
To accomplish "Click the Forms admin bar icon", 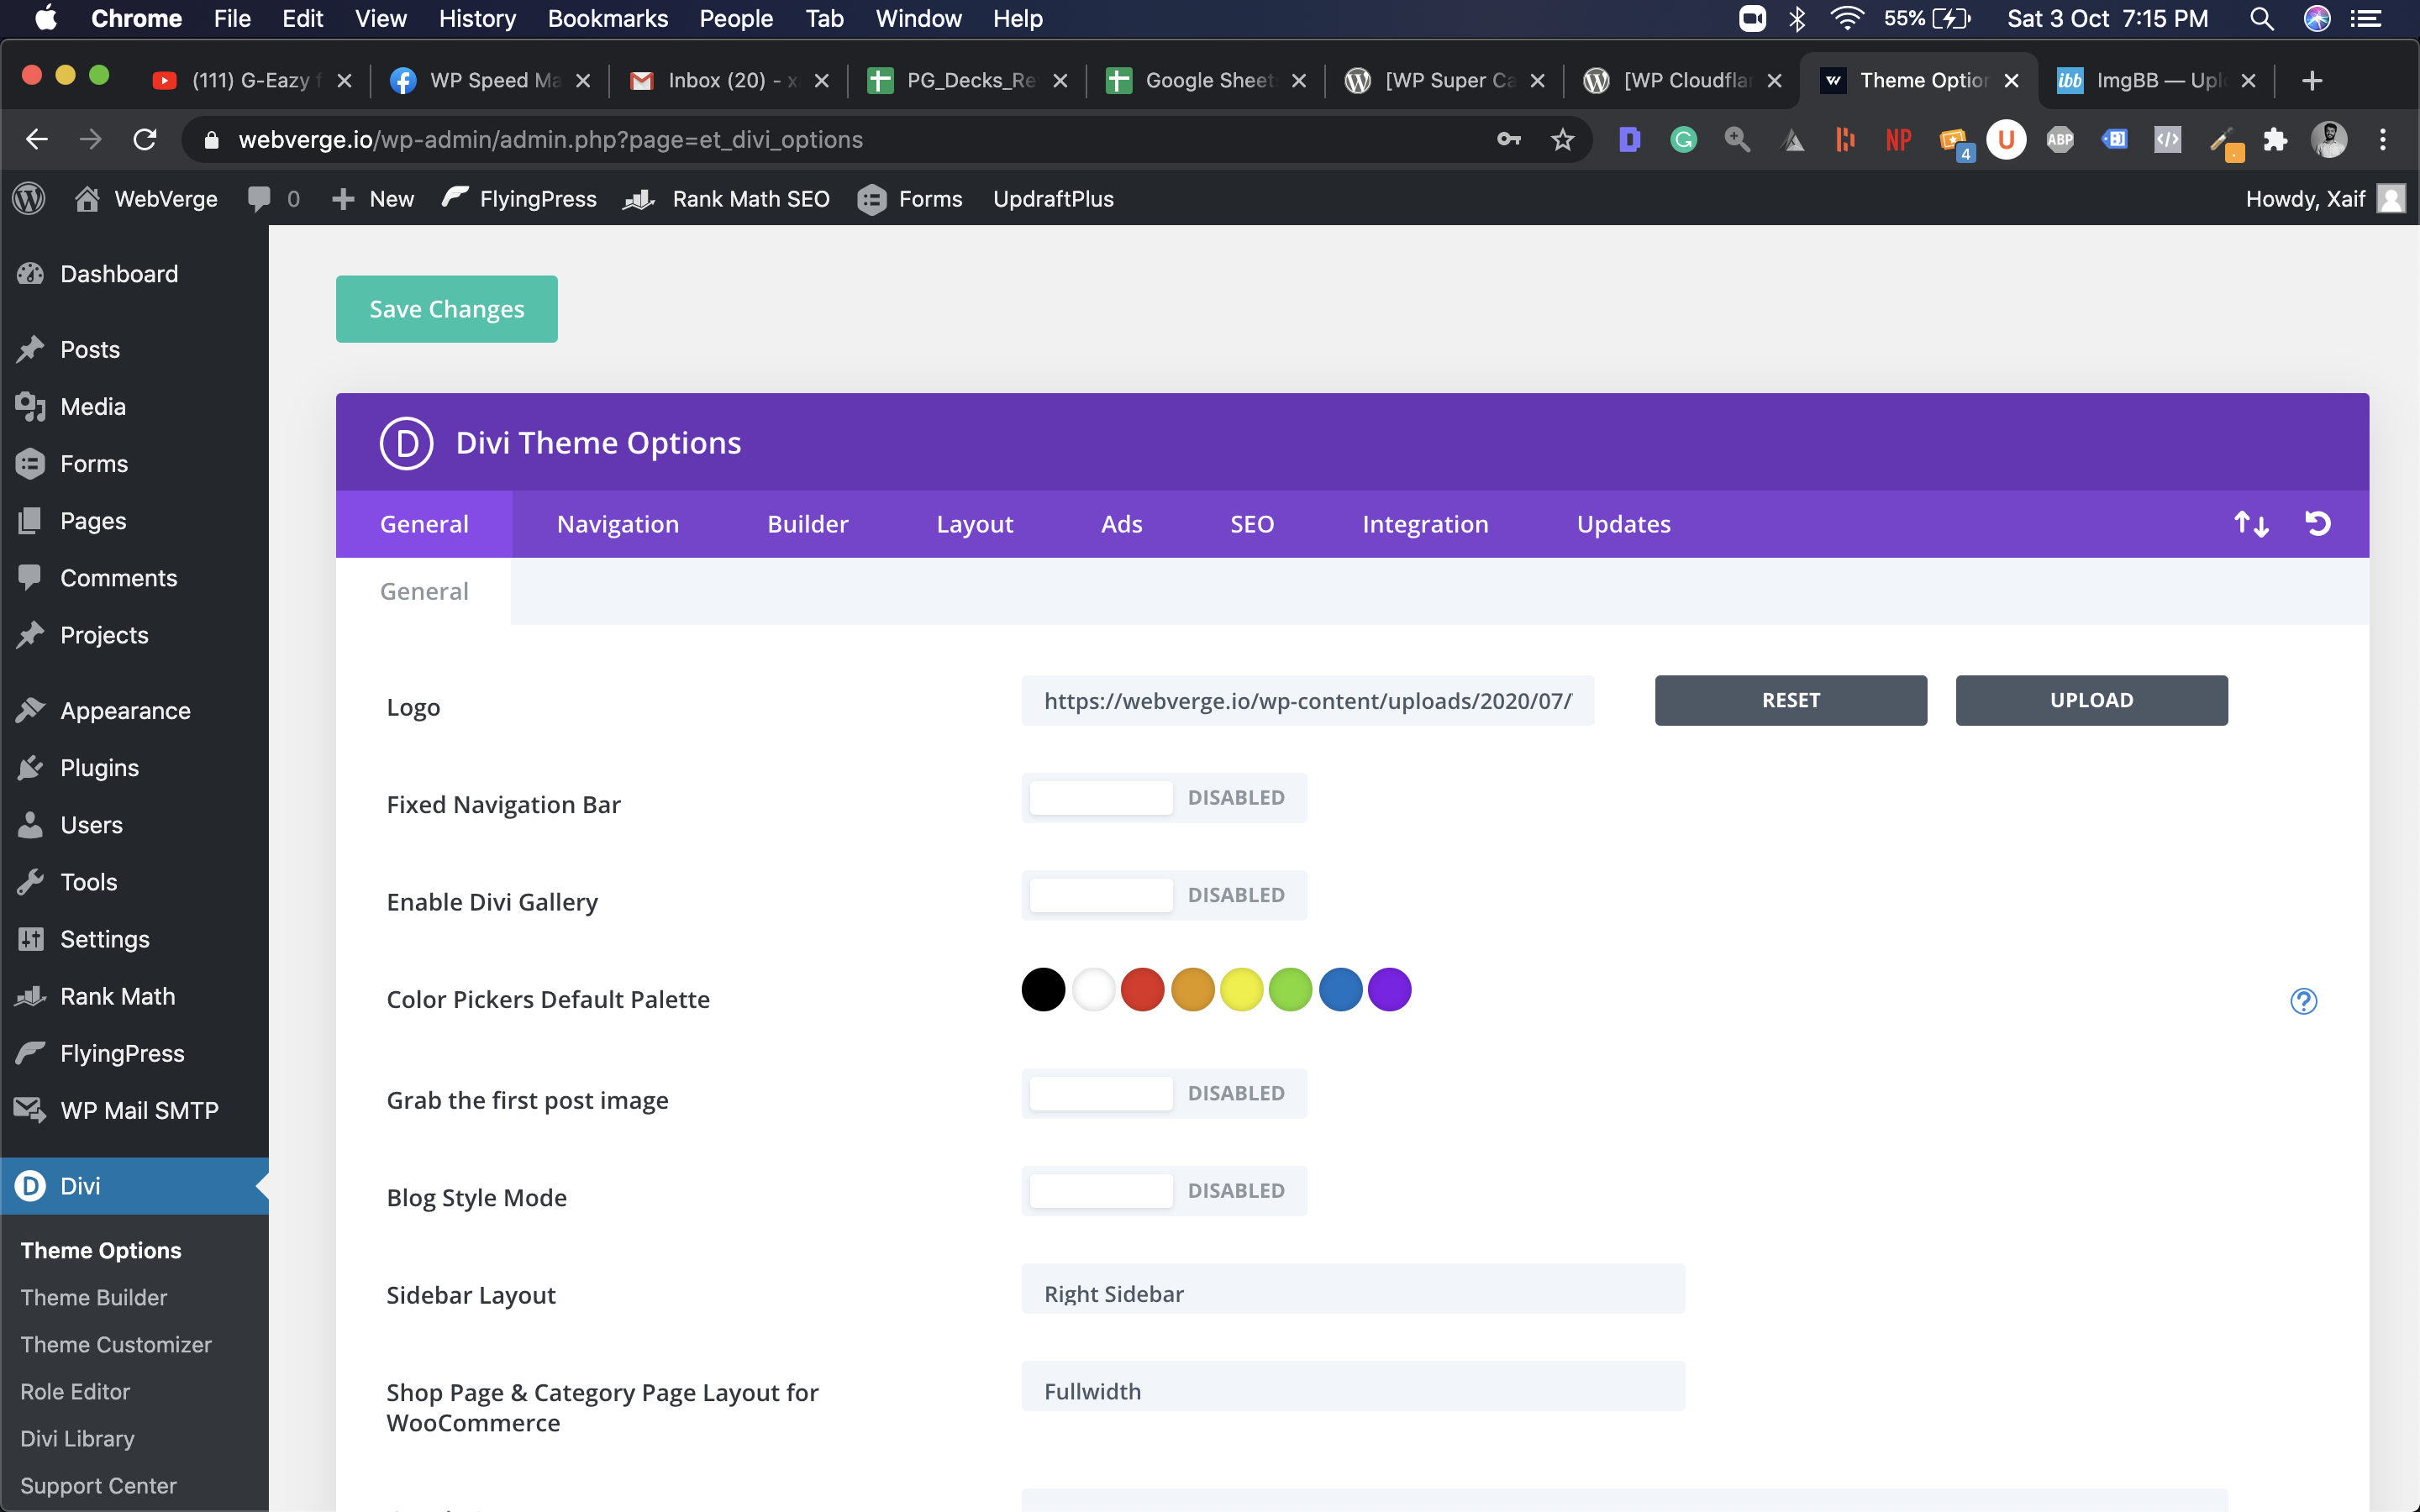I will coord(871,199).
